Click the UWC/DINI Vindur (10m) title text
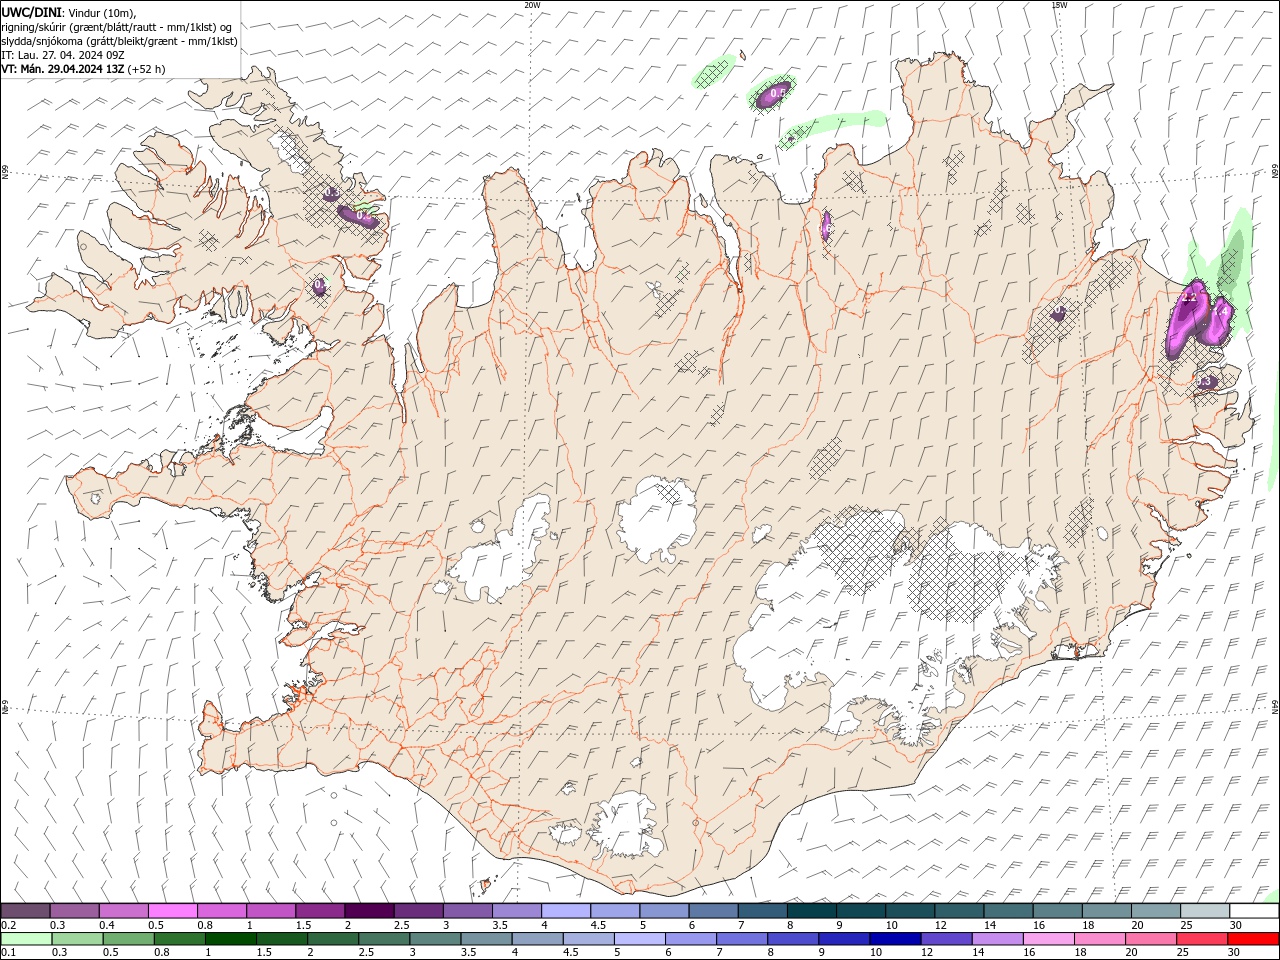The image size is (1280, 960). 69,12
